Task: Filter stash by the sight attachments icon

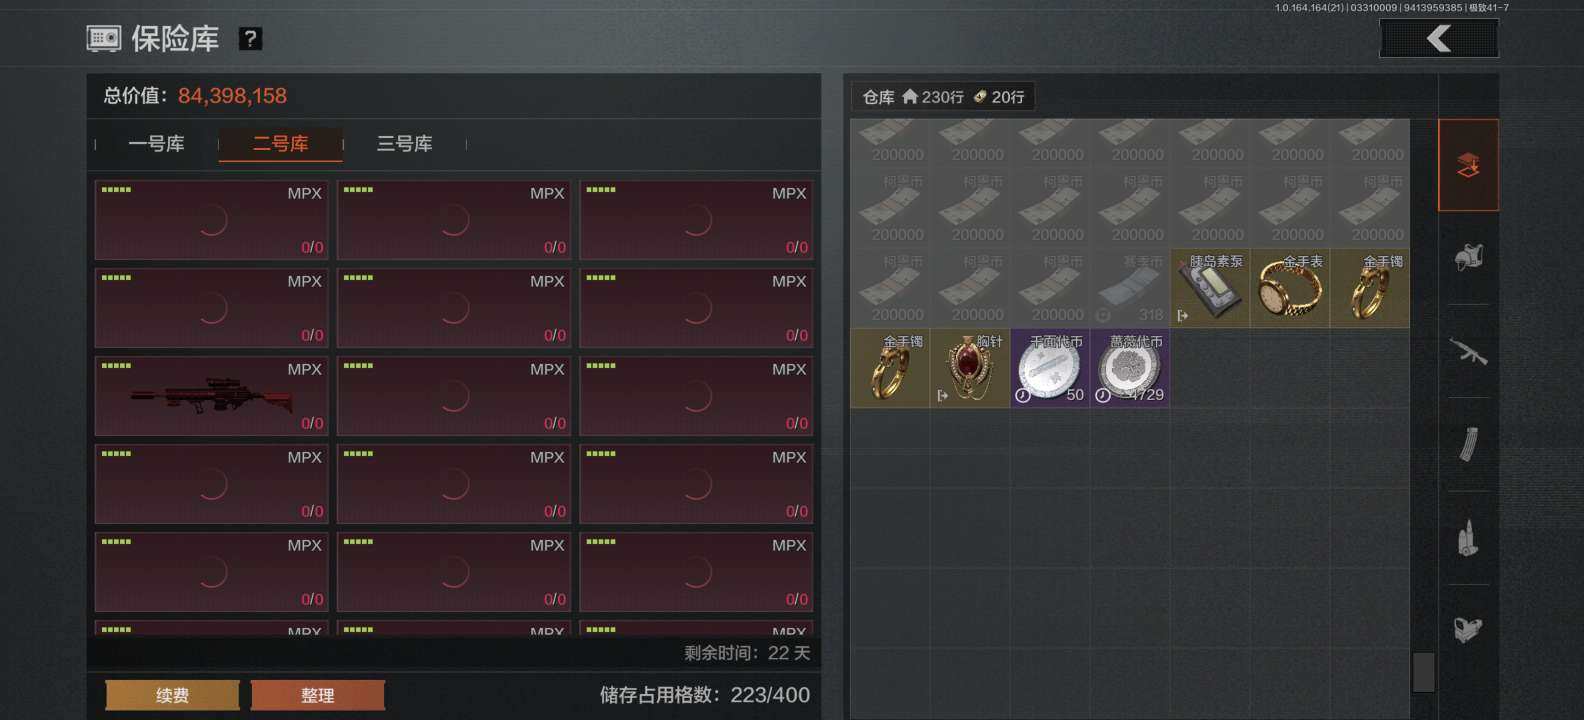Action: click(1468, 630)
